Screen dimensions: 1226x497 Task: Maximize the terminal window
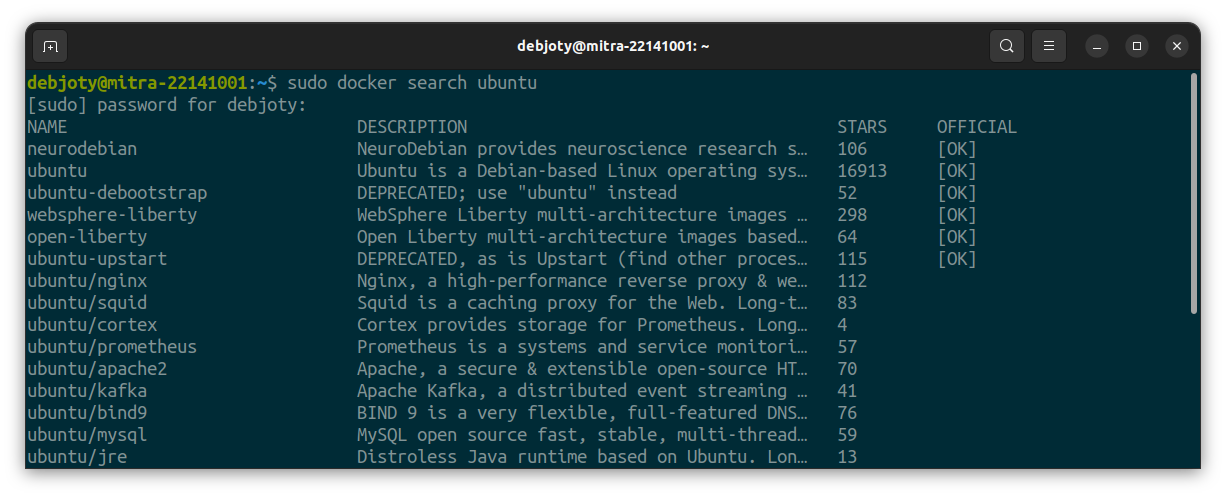pos(1137,46)
